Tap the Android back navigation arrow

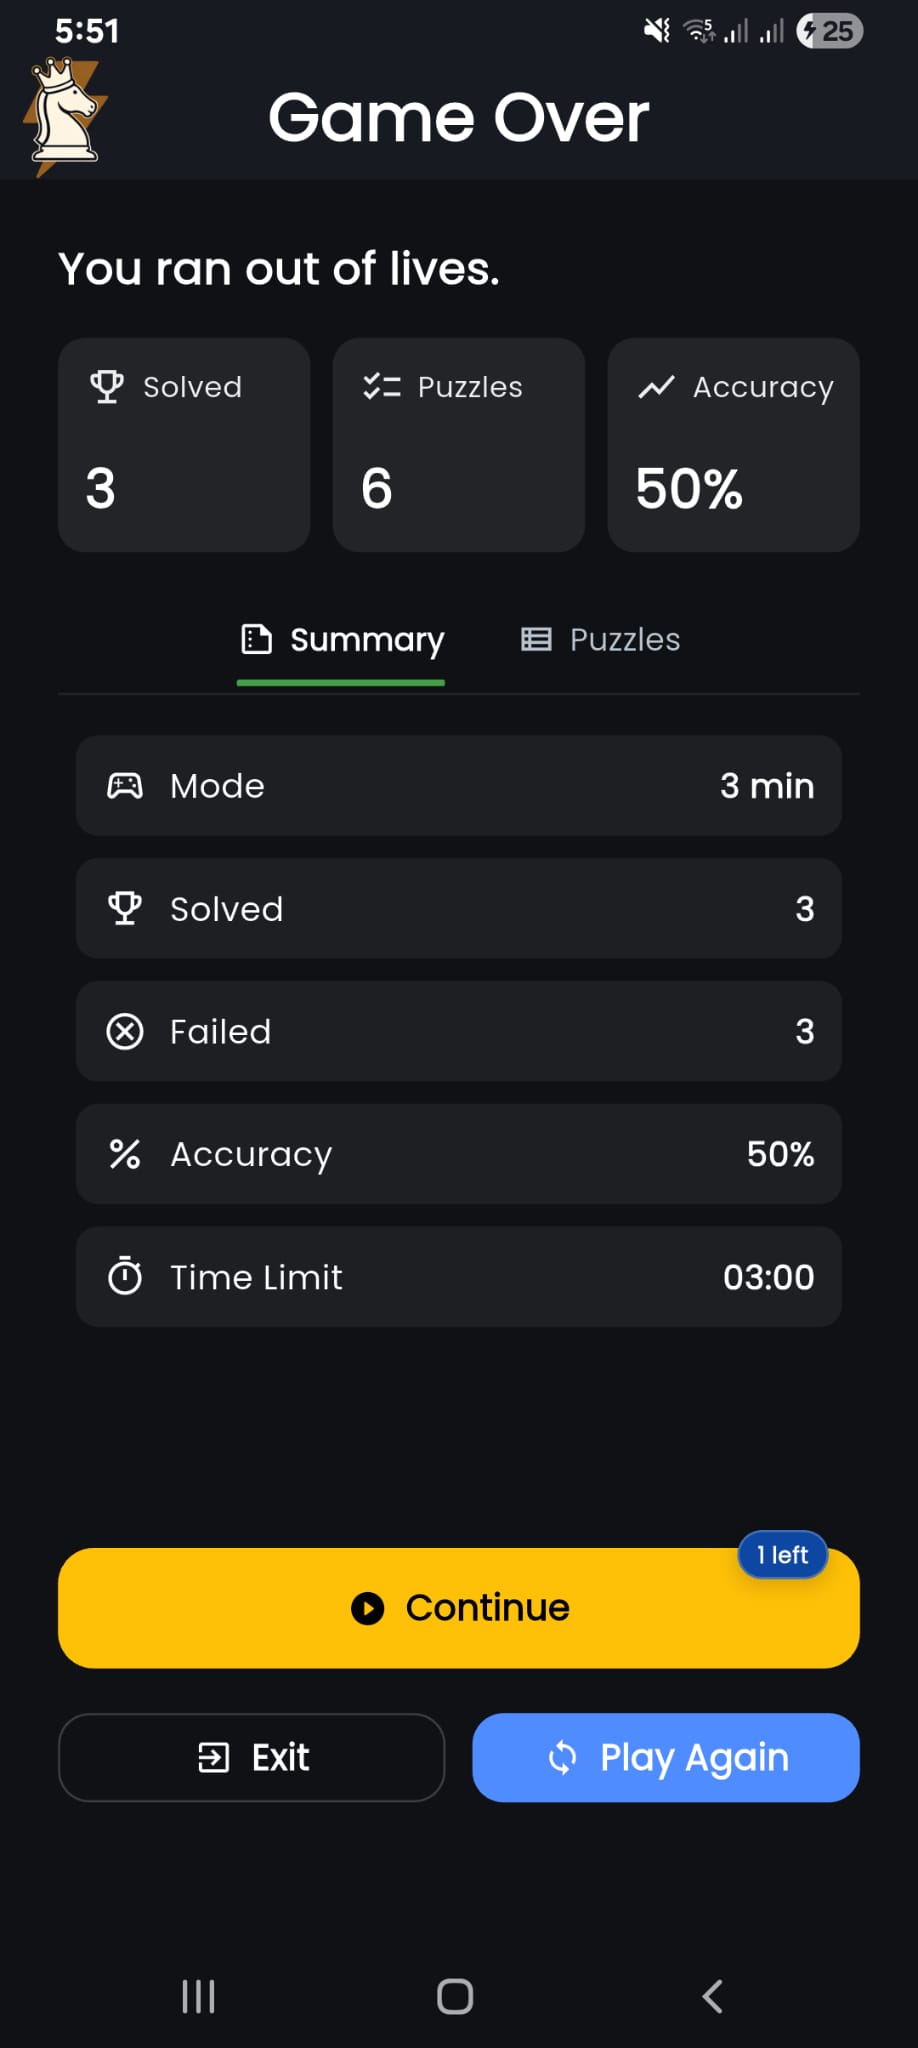point(712,1996)
